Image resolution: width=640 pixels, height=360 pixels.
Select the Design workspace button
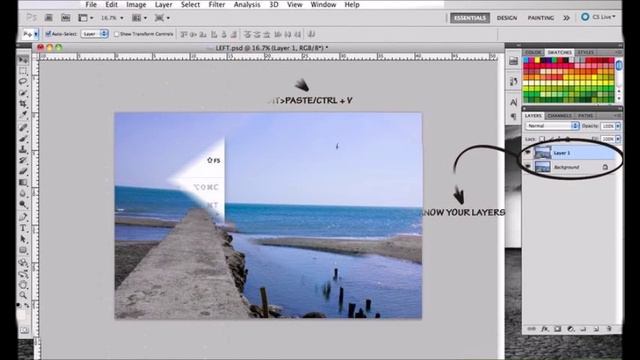tap(507, 18)
